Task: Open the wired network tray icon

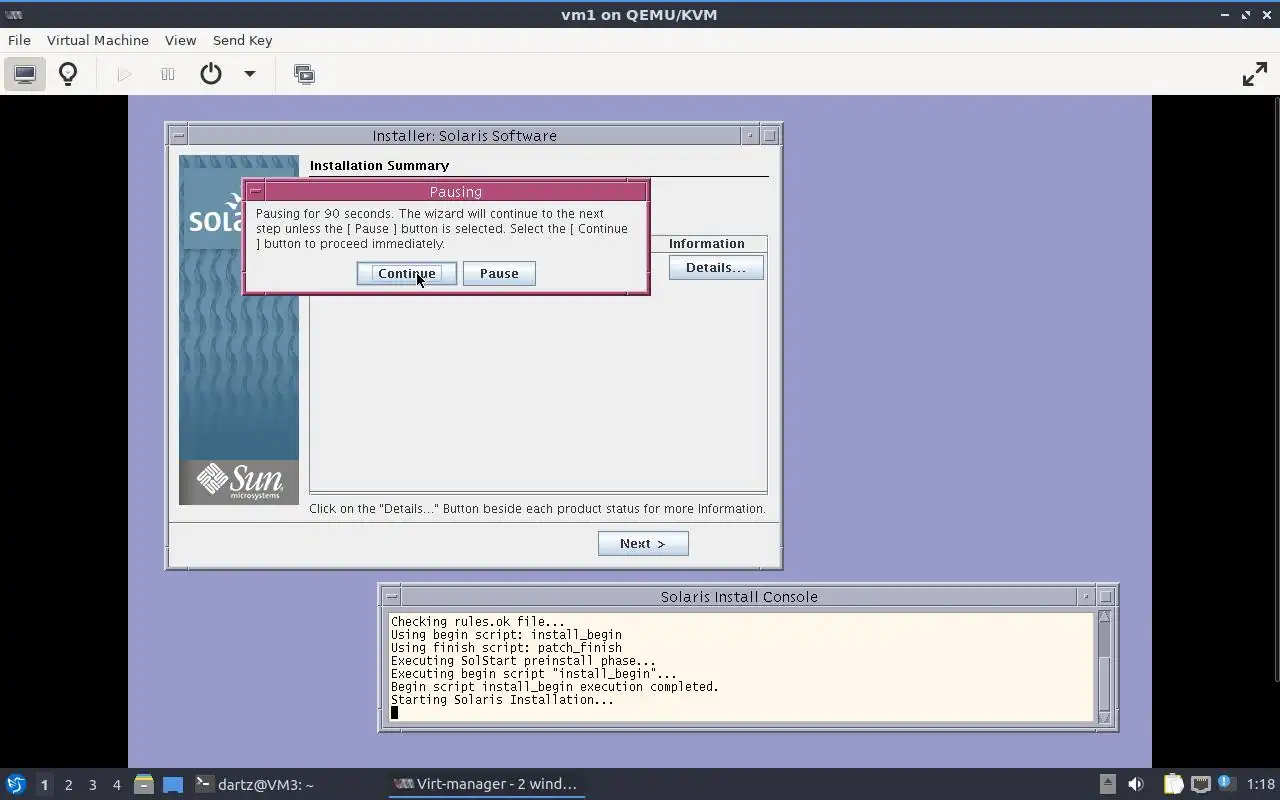Action: pos(1200,784)
